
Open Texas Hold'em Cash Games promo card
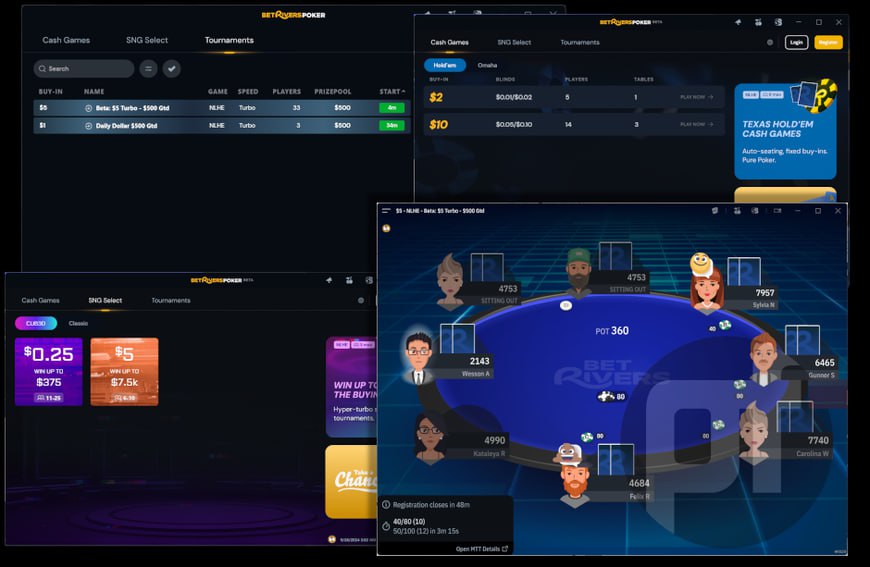point(785,131)
